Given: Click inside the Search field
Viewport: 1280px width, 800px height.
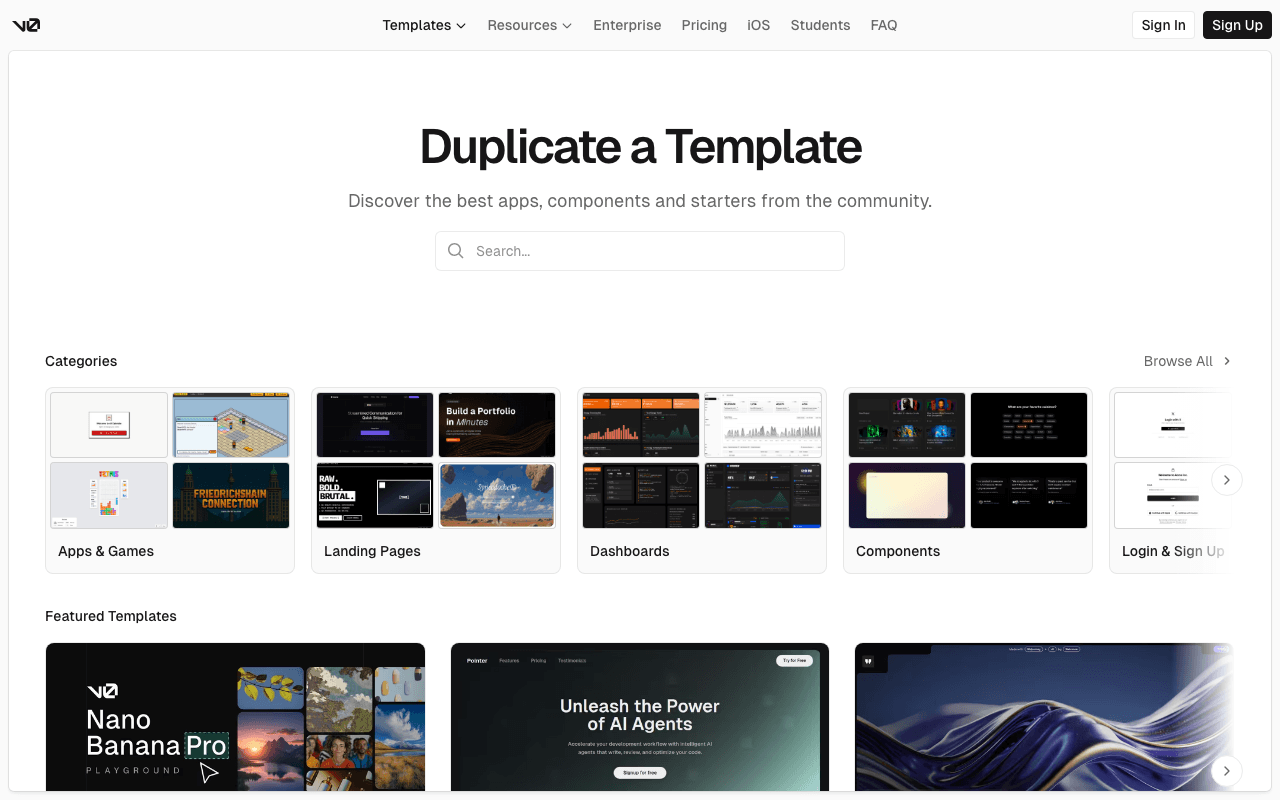Looking at the screenshot, I should pyautogui.click(x=640, y=250).
